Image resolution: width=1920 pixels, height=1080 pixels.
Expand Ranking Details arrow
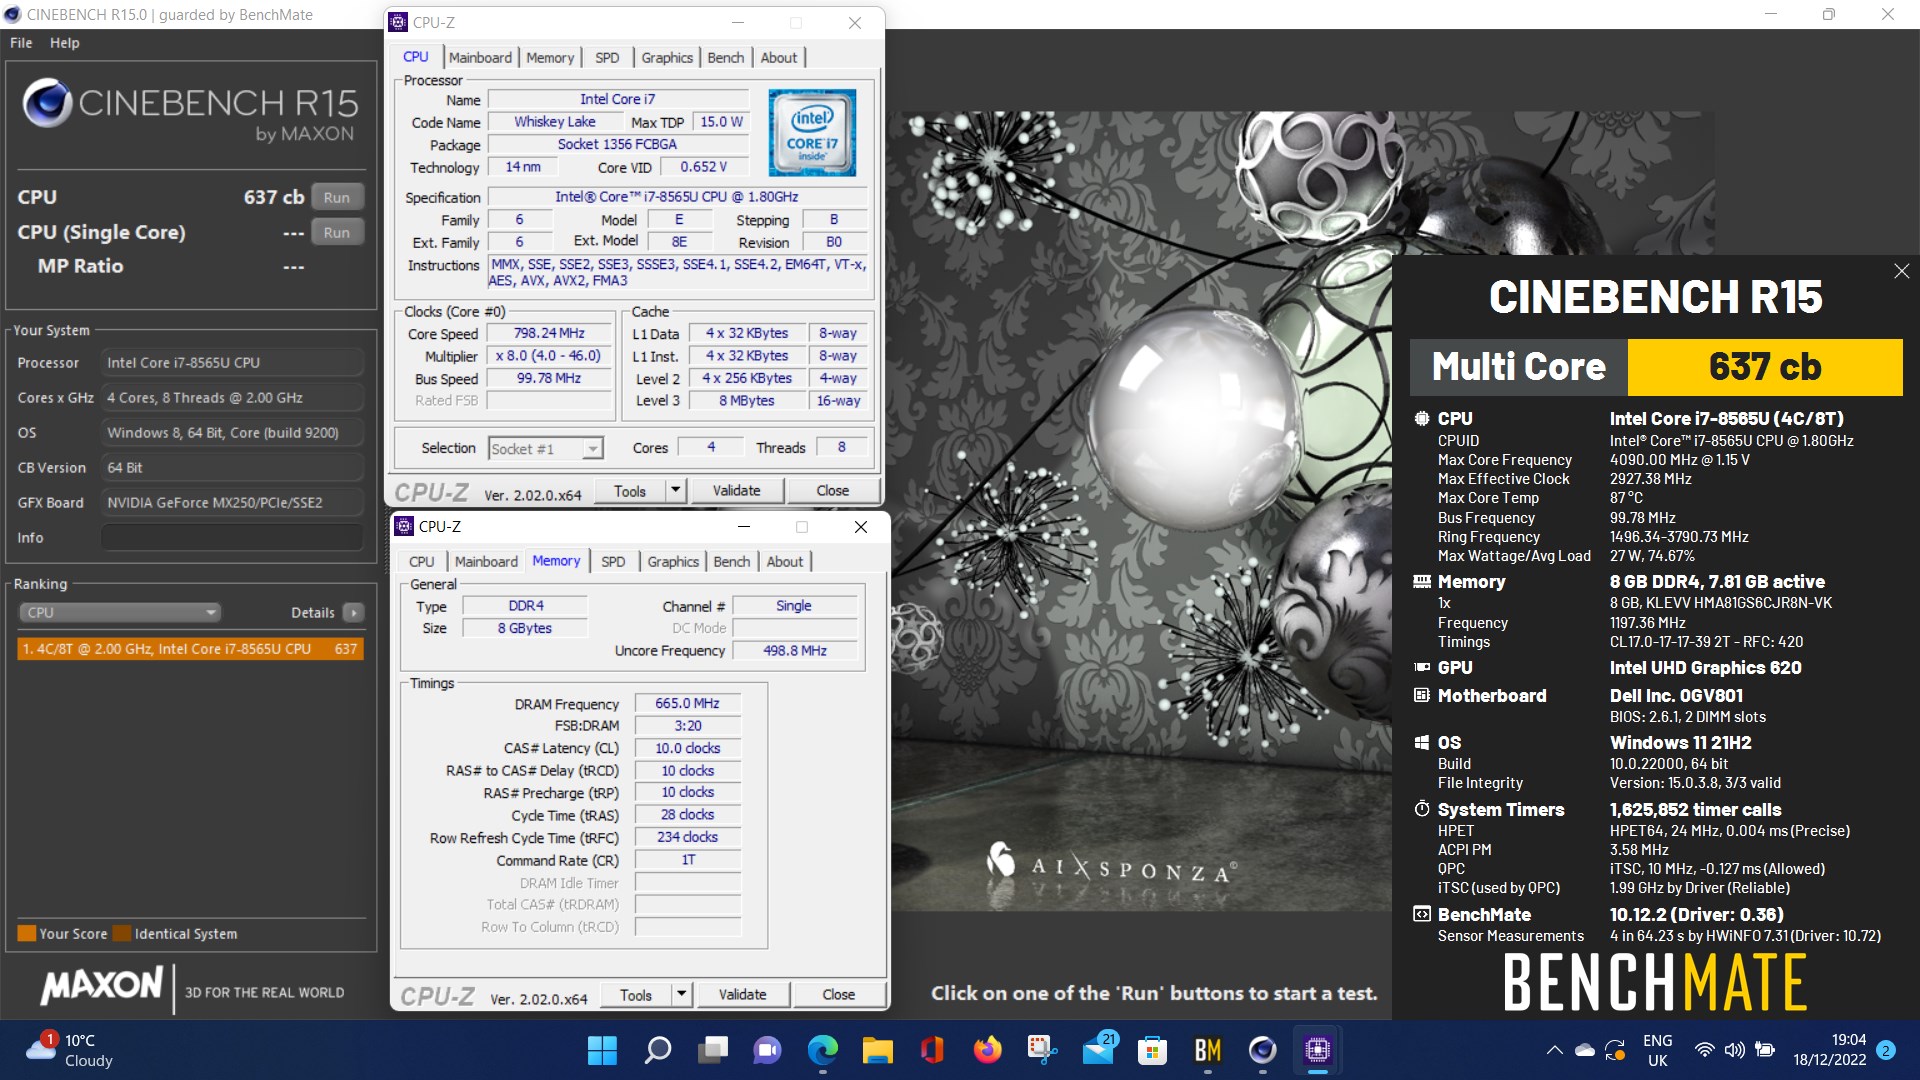[x=353, y=612]
